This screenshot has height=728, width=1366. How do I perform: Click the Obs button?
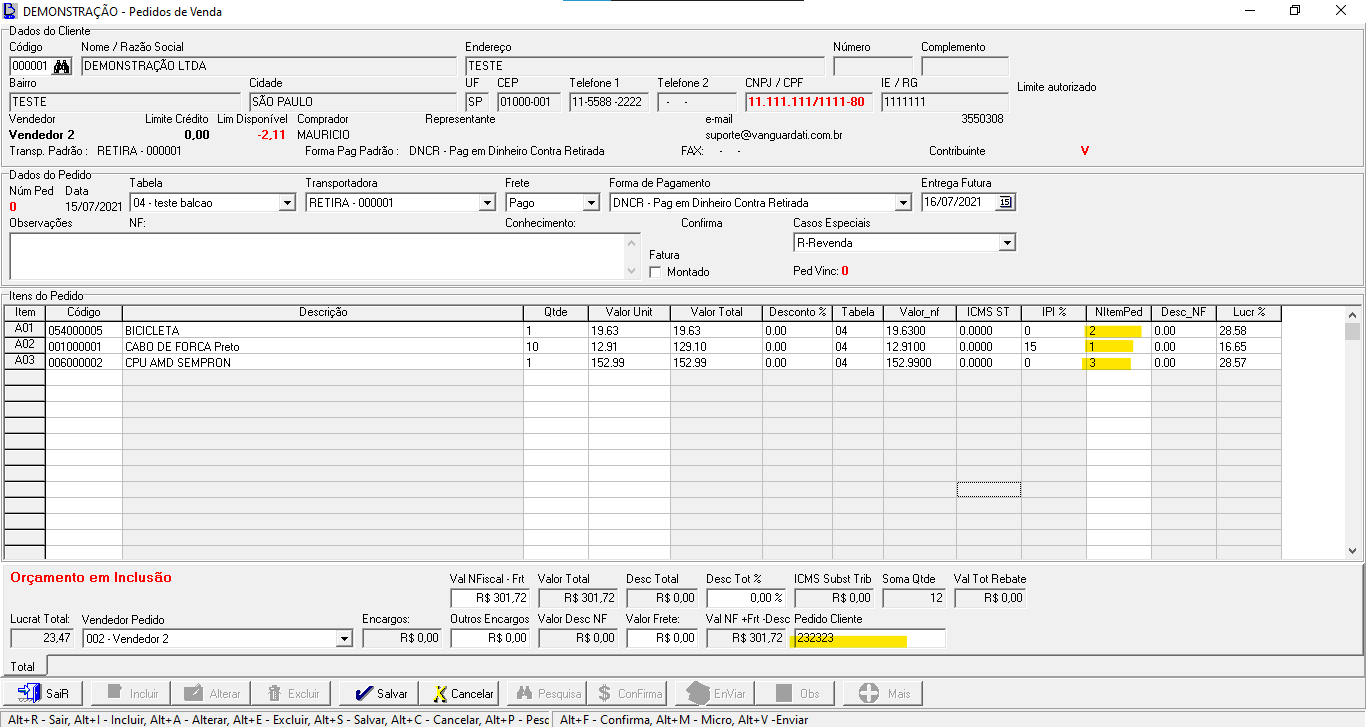tap(797, 693)
